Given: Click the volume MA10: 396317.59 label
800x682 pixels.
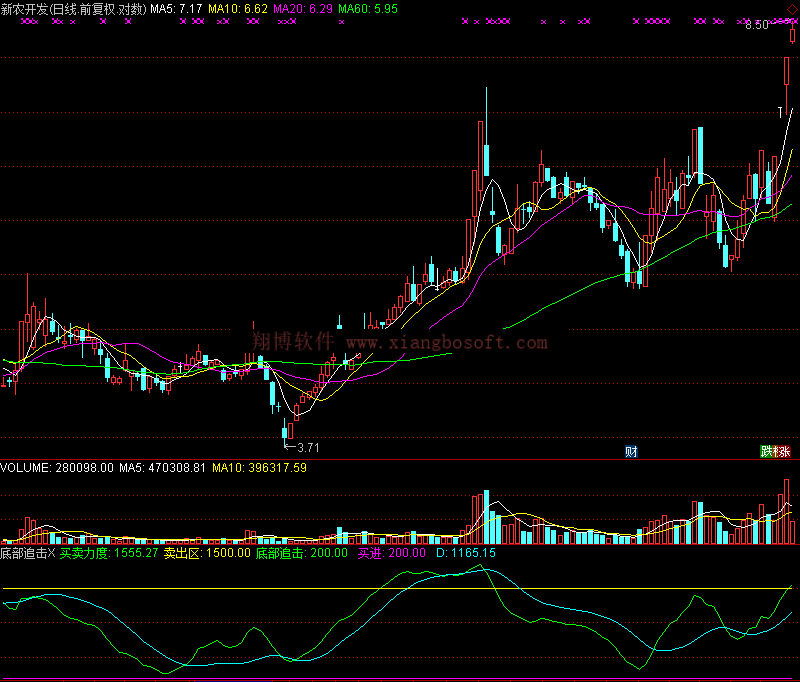Looking at the screenshot, I should 259,468.
